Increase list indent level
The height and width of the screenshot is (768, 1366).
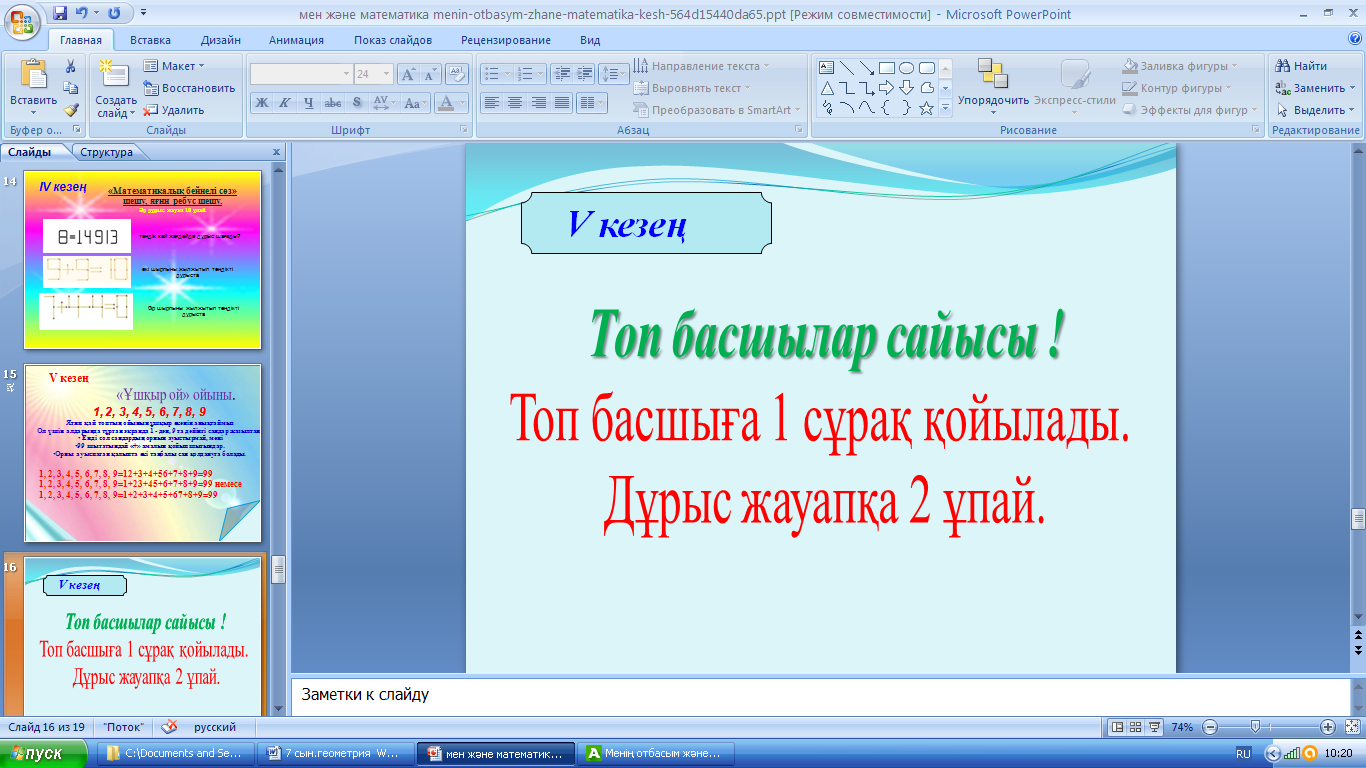click(584, 74)
